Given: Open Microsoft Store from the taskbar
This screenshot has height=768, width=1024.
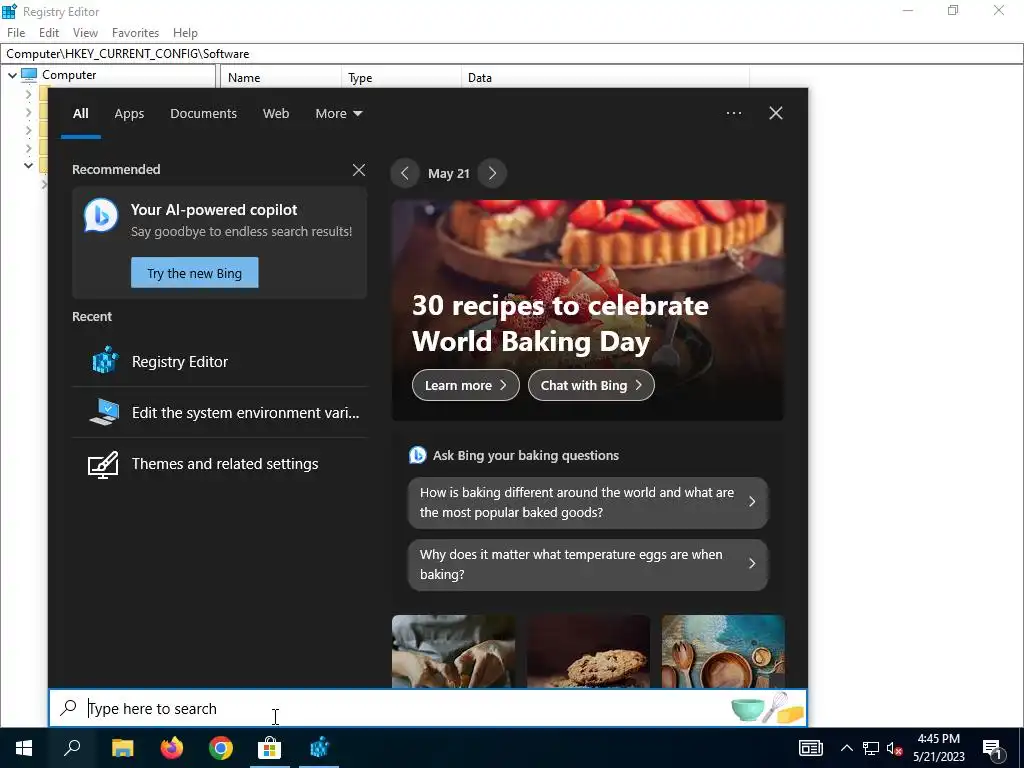Looking at the screenshot, I should point(269,748).
